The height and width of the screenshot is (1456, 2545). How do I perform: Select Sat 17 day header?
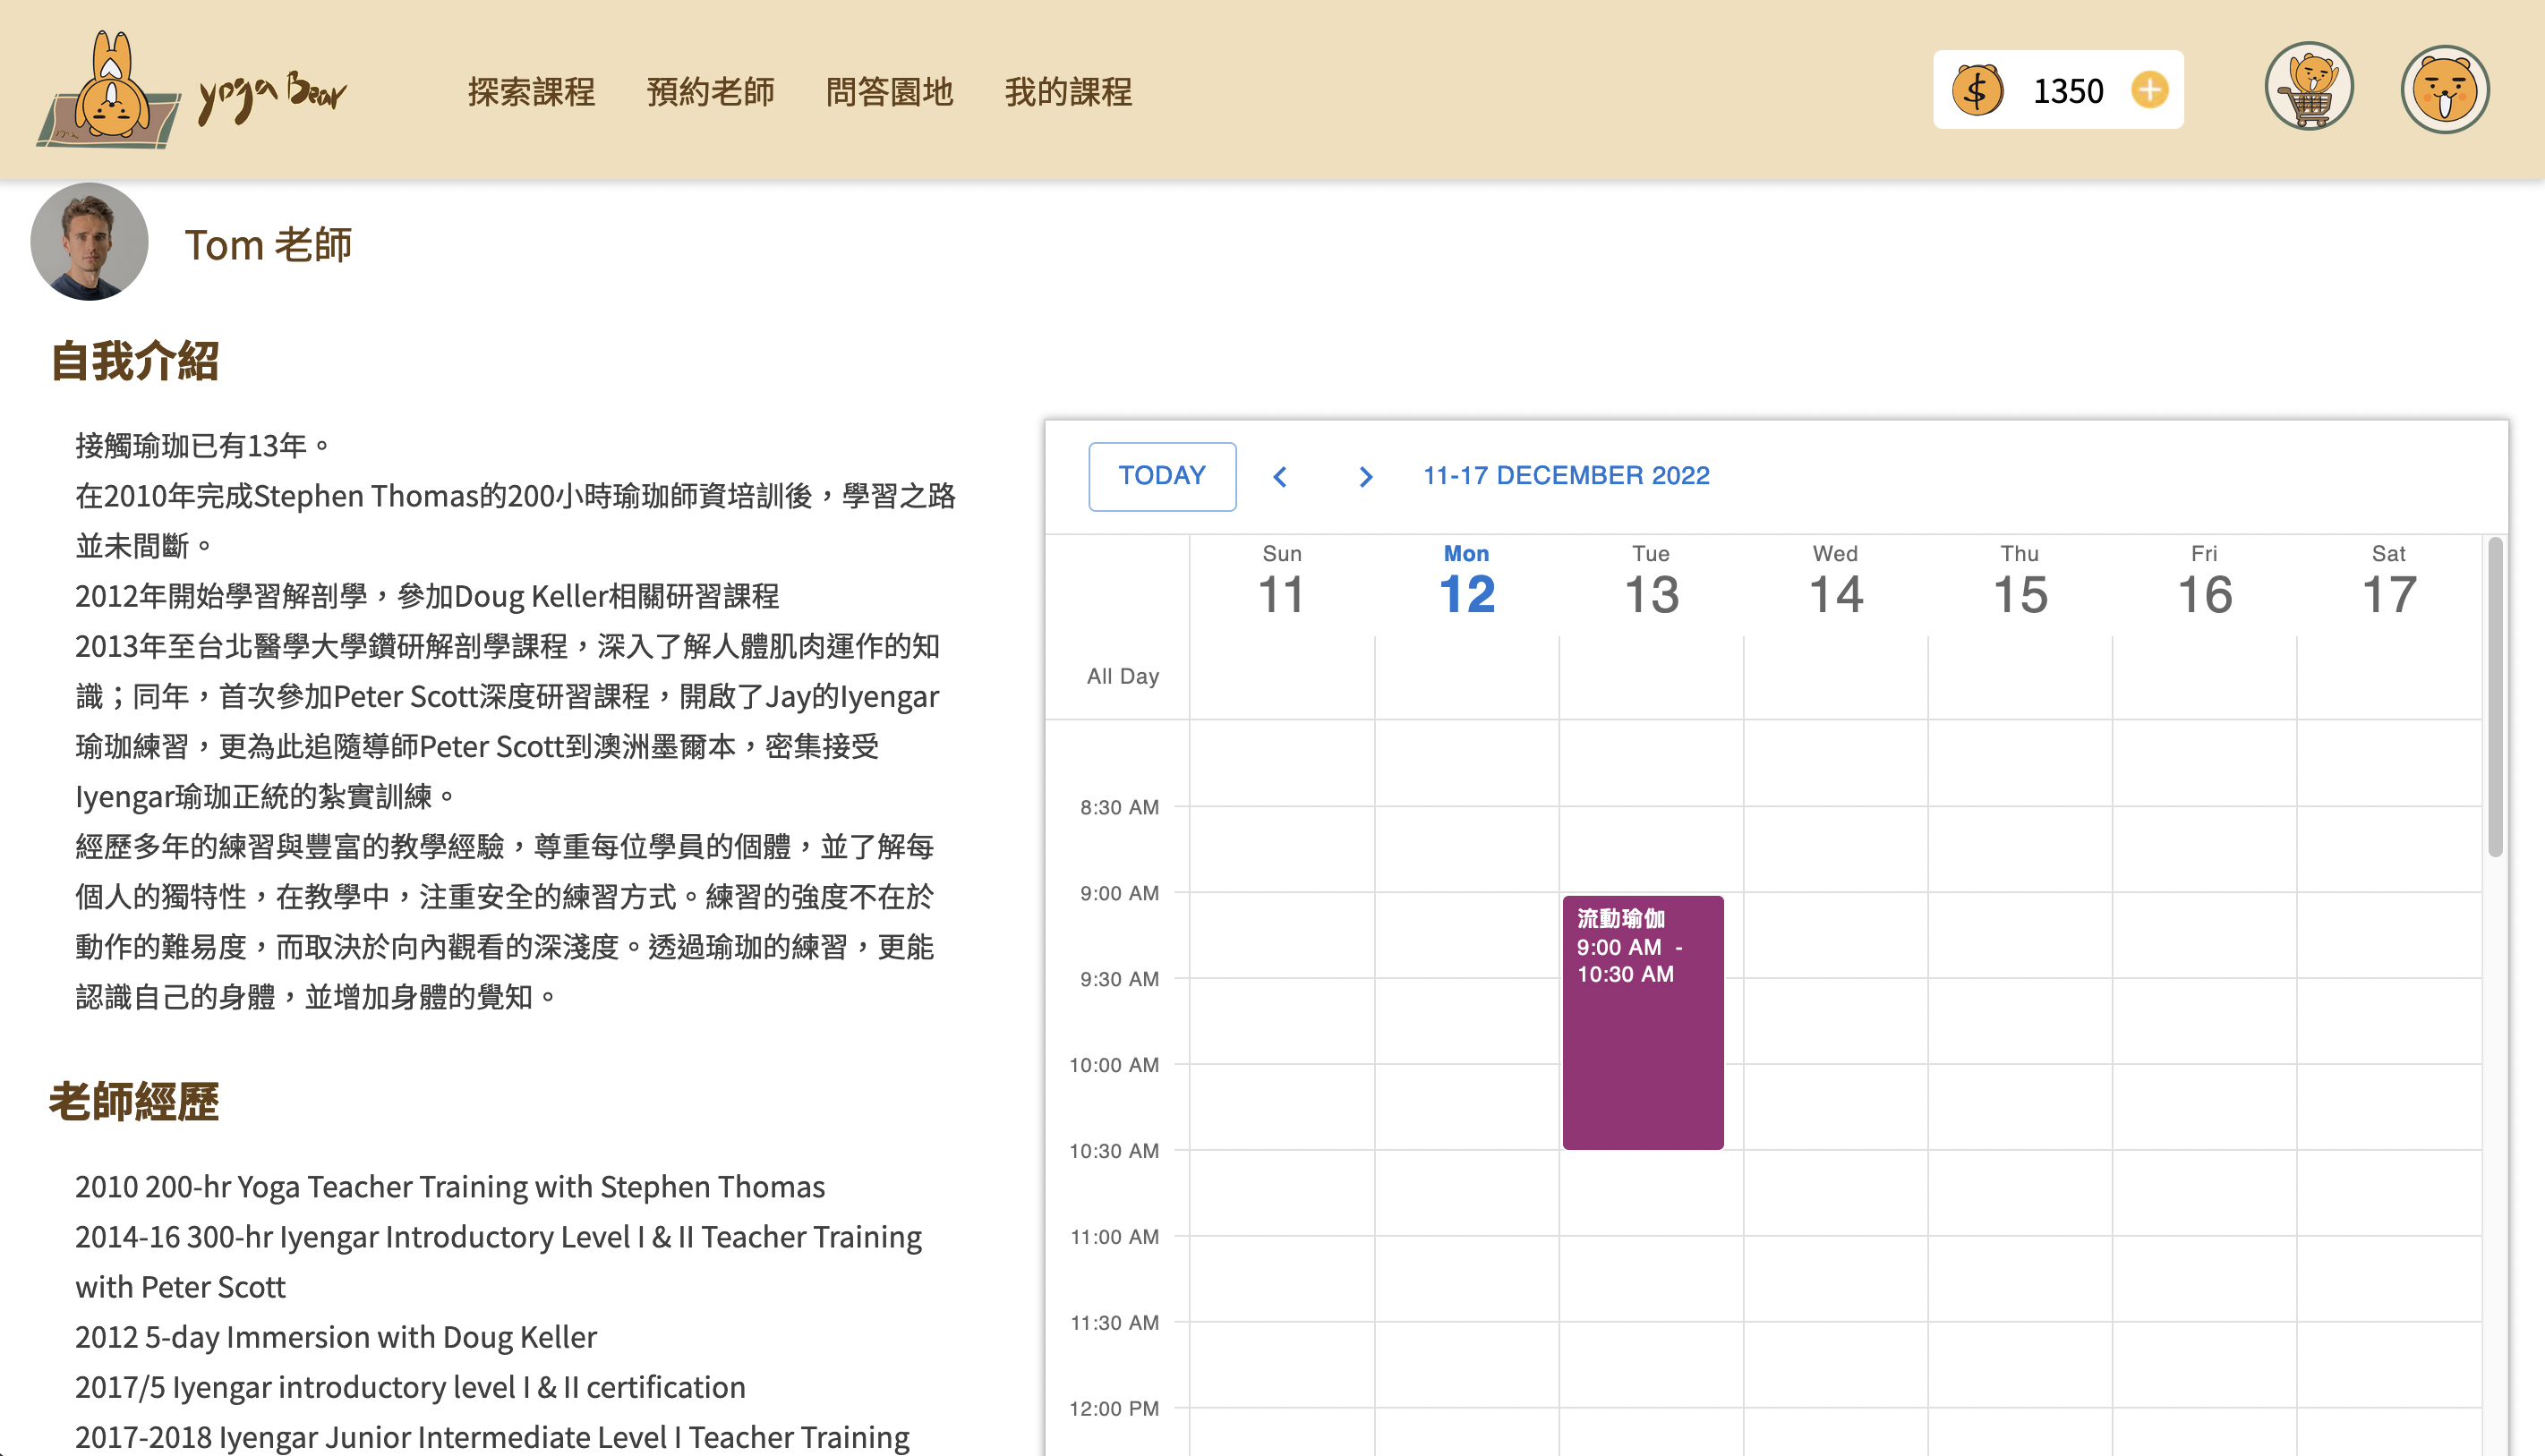coord(2389,581)
